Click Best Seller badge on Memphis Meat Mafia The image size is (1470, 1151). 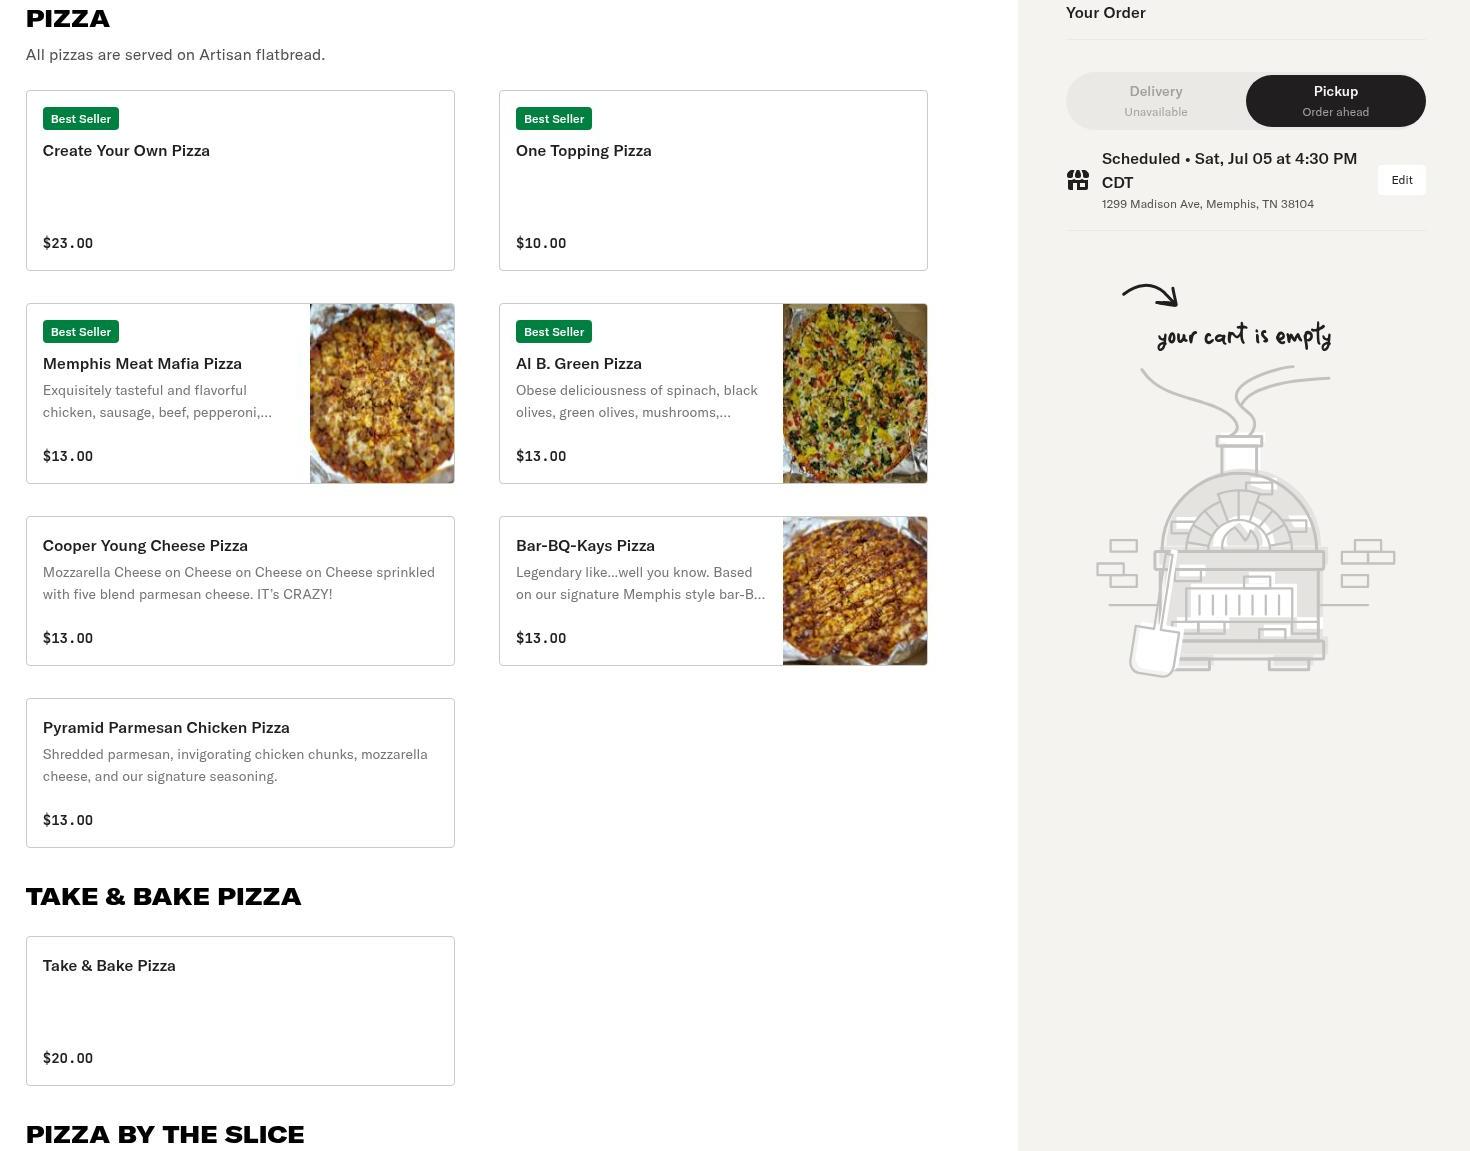pyautogui.click(x=81, y=332)
